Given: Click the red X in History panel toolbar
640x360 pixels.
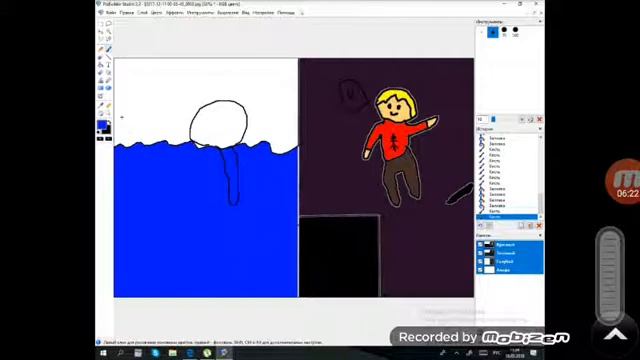Looking at the screenshot, I should 539,226.
